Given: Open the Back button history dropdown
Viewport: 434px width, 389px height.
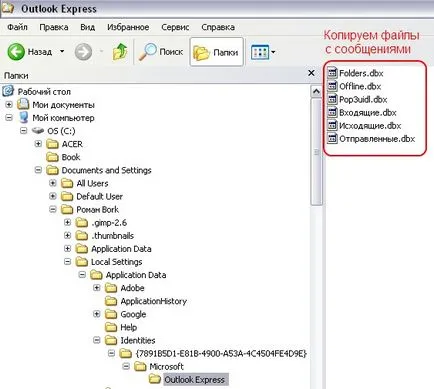Looking at the screenshot, I should point(62,52).
